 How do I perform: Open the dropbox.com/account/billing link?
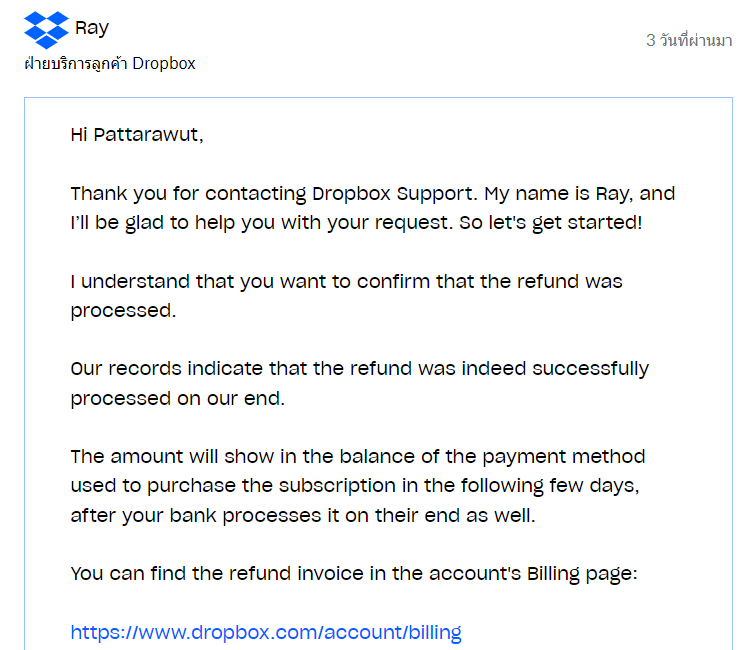(266, 632)
